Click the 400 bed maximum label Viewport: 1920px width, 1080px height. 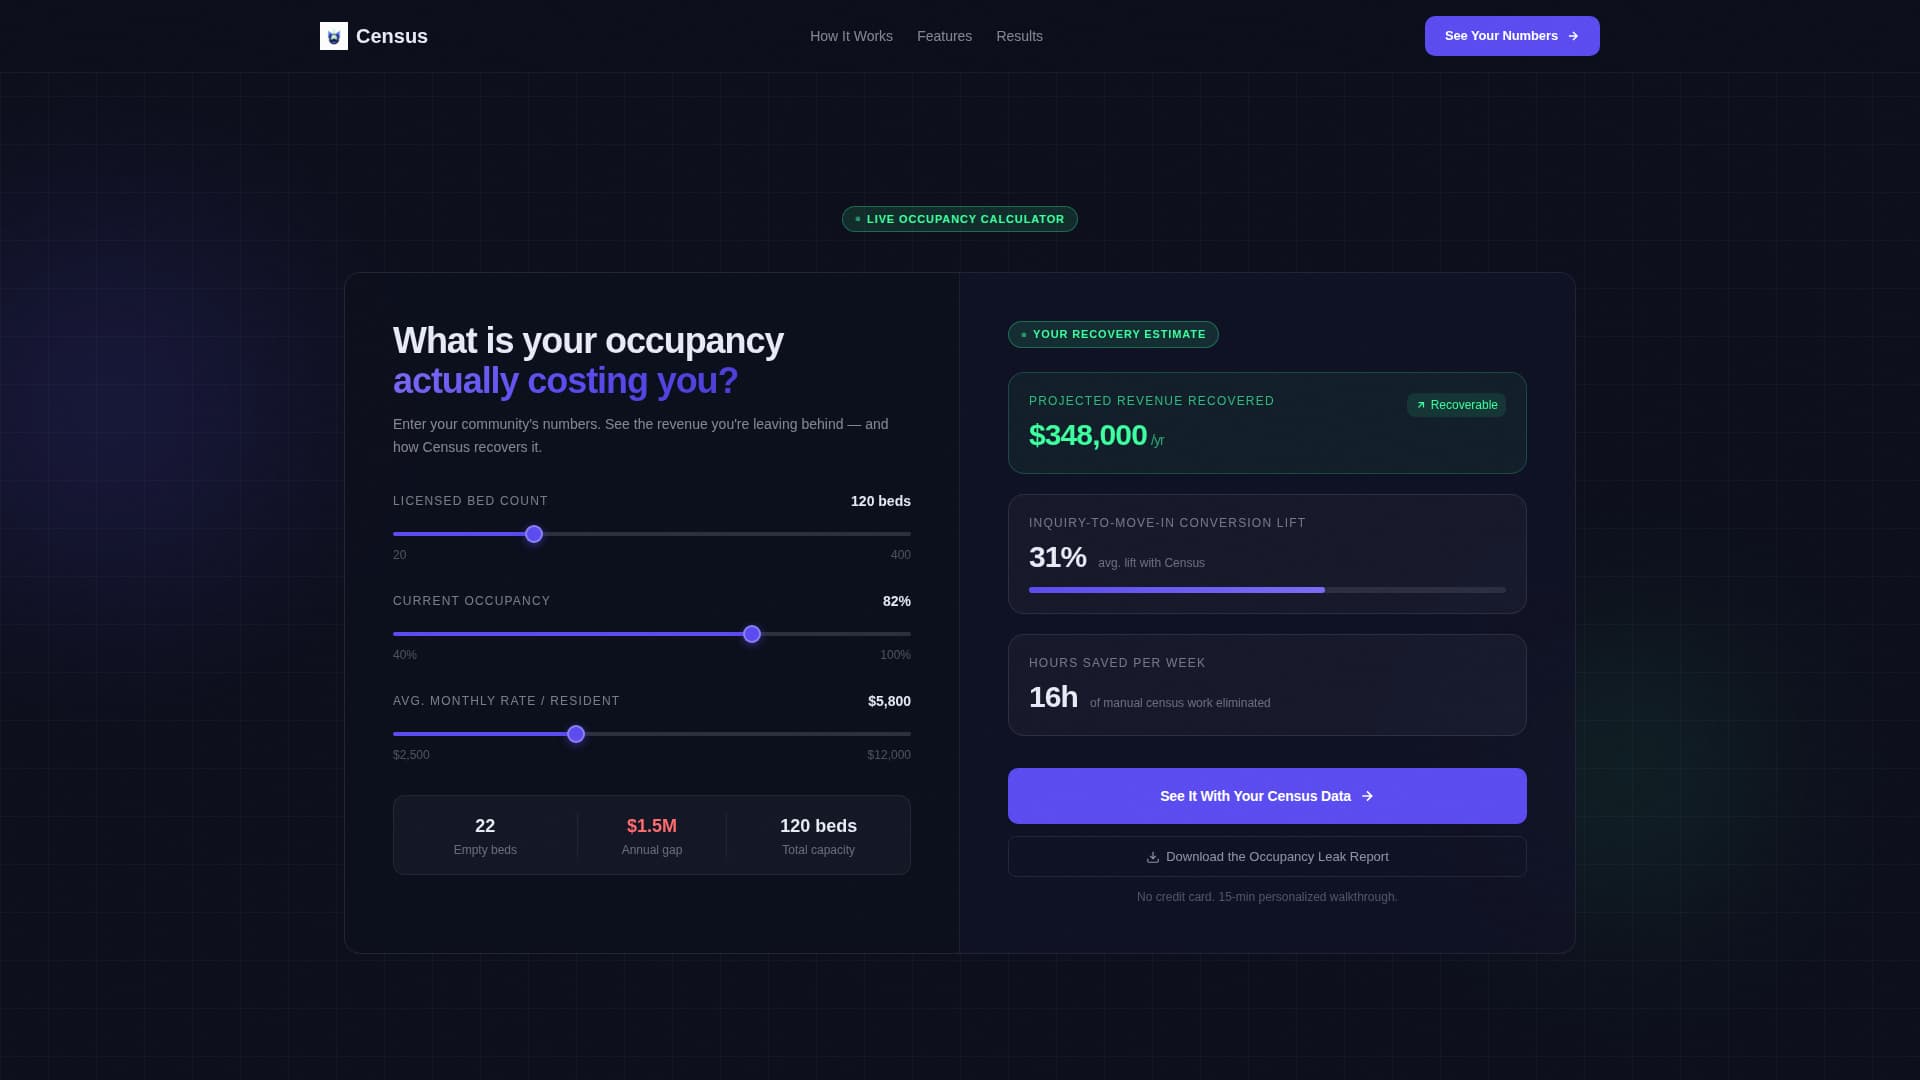click(900, 555)
